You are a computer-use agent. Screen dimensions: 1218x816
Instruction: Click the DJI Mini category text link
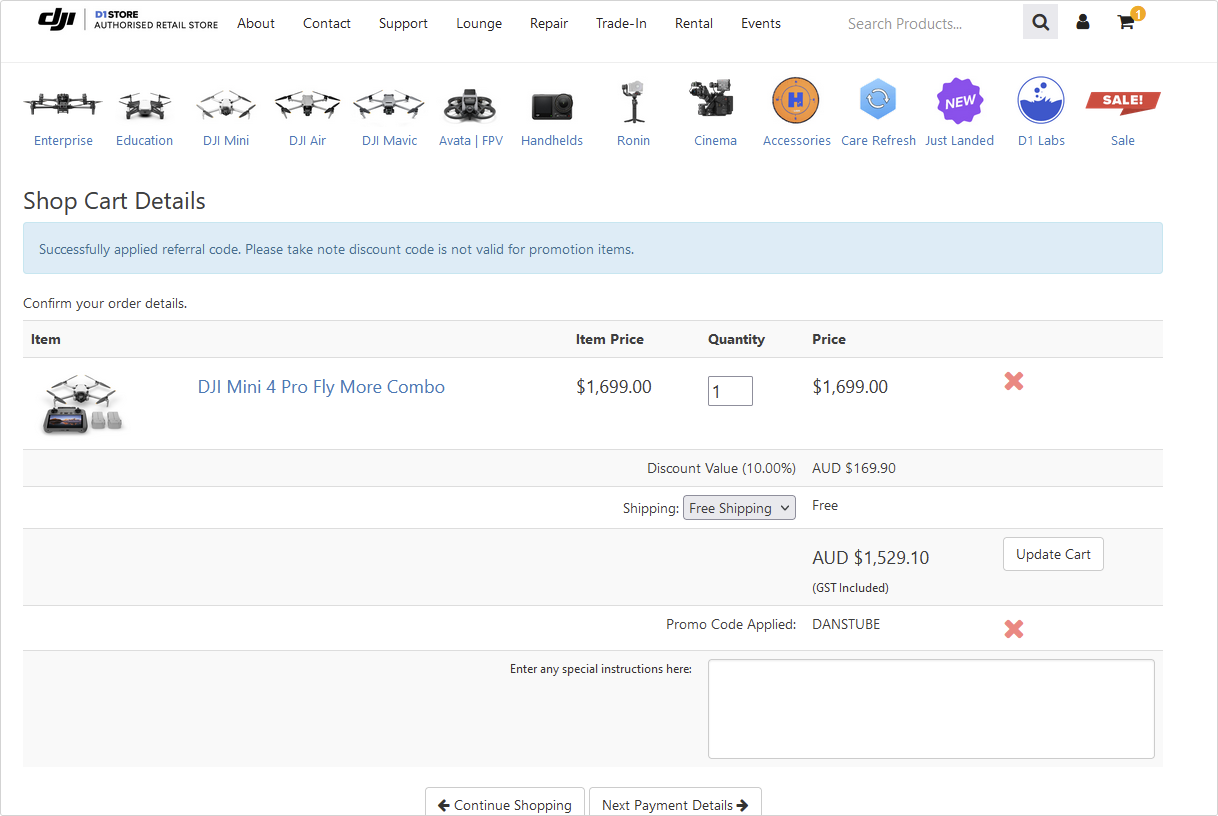pos(226,141)
